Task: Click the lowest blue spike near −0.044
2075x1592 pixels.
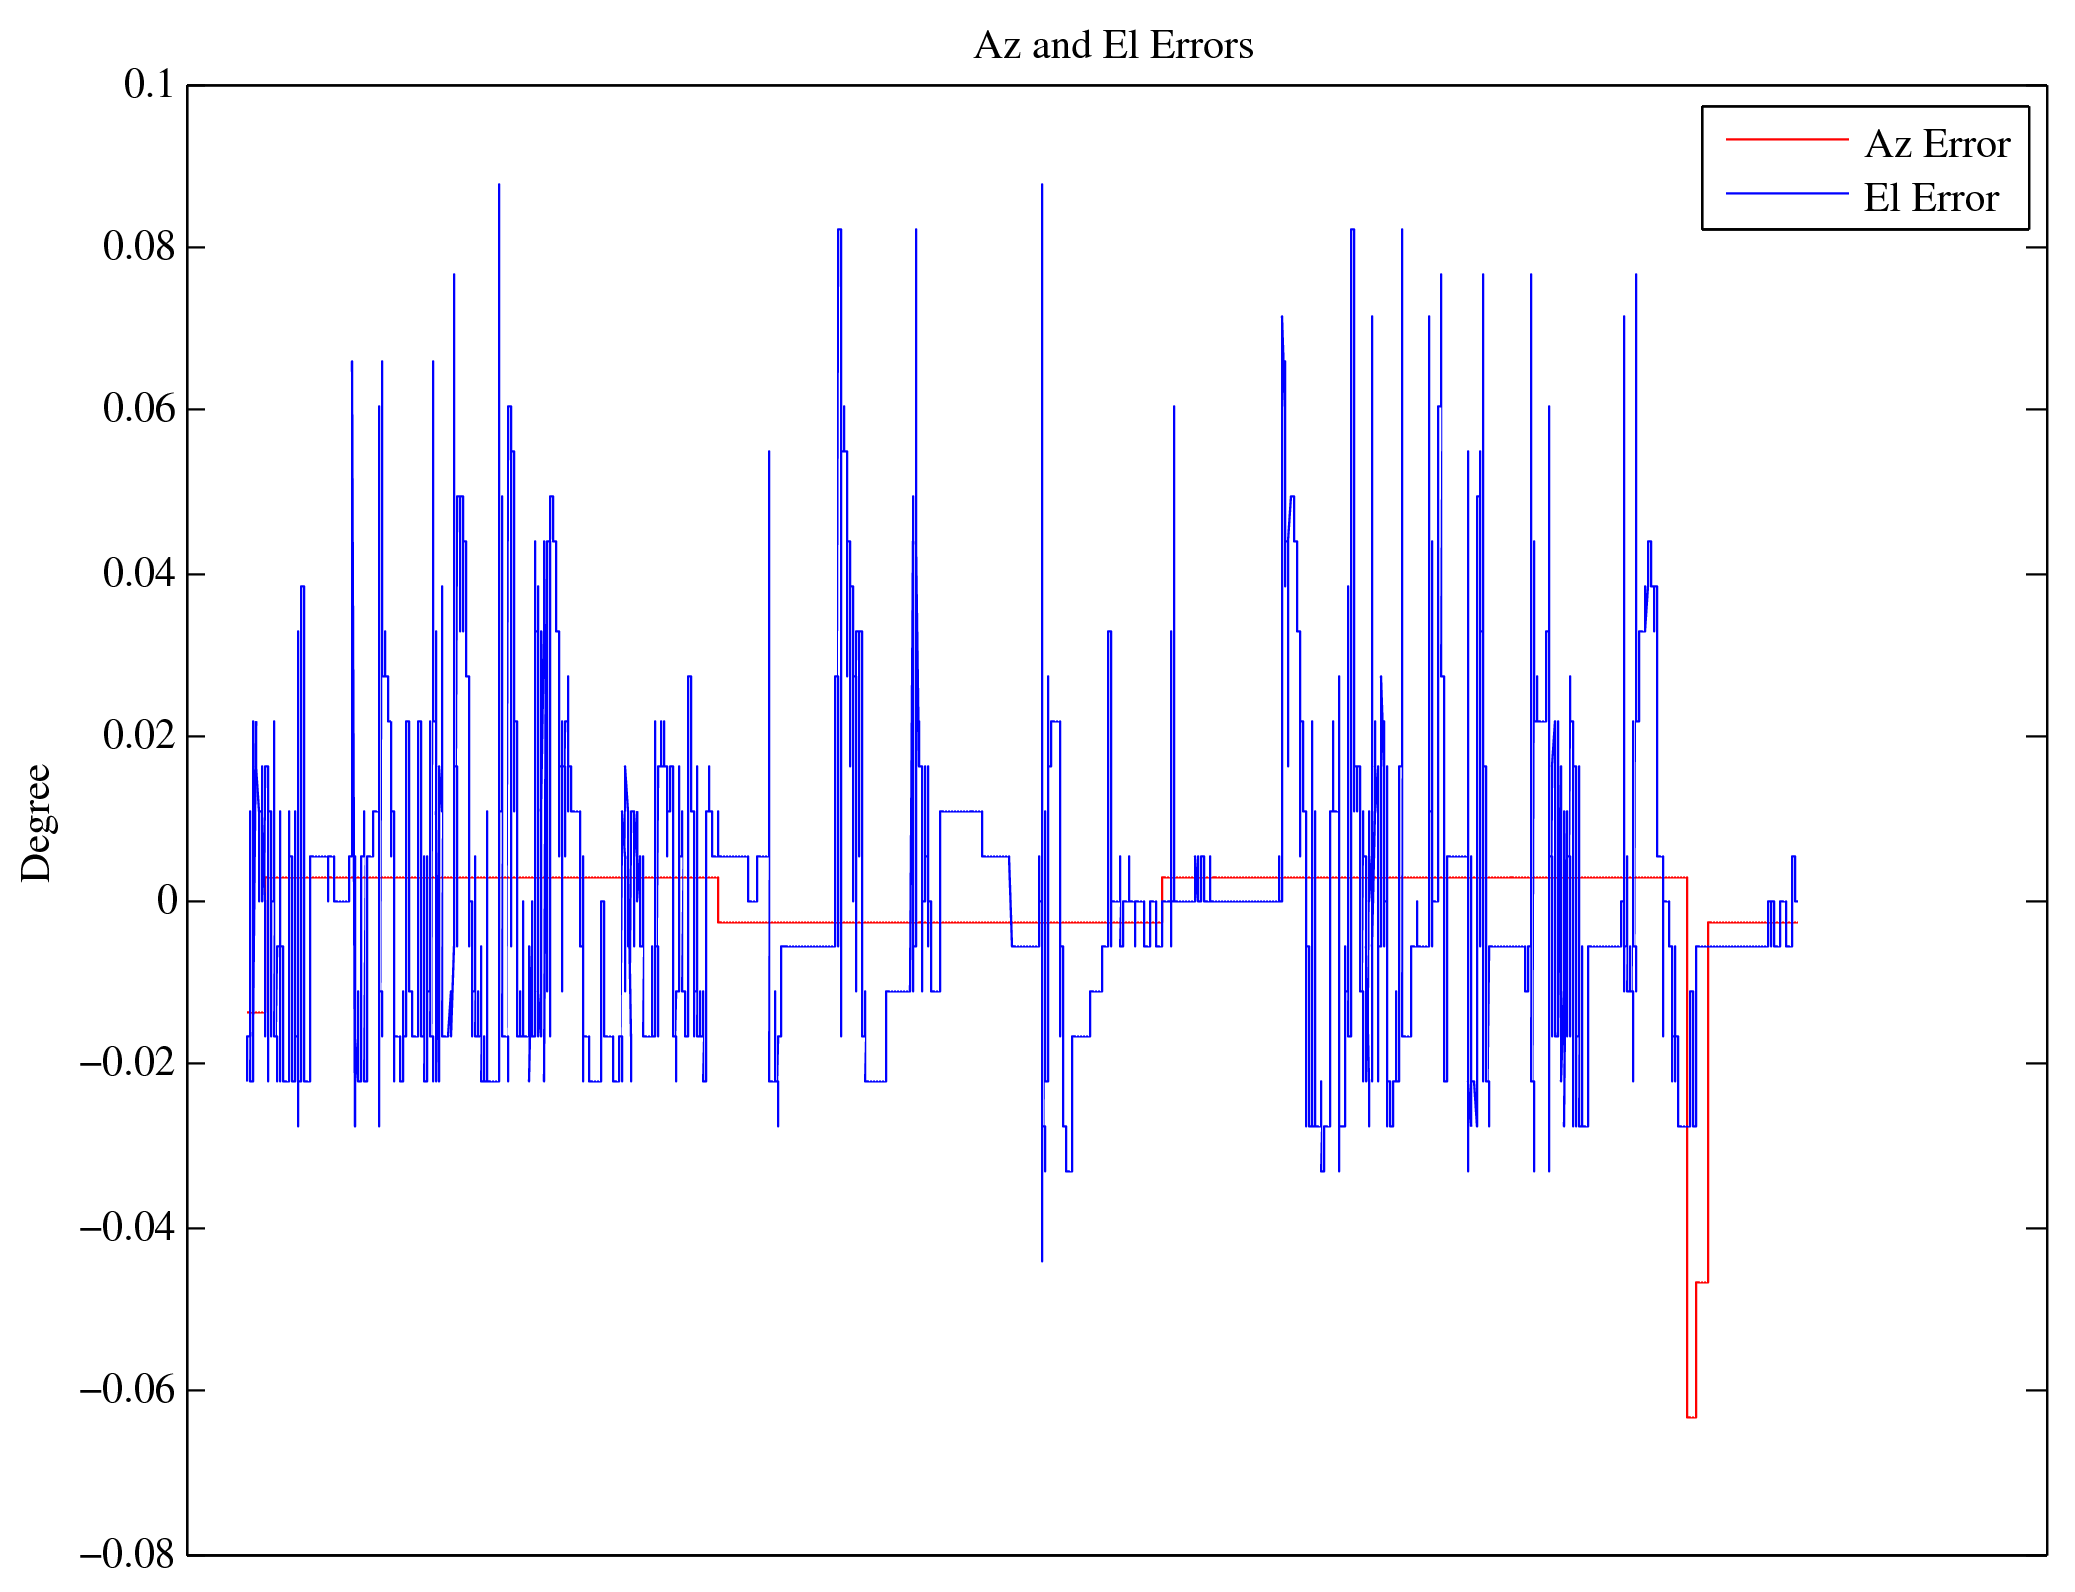Action: (x=1041, y=1258)
